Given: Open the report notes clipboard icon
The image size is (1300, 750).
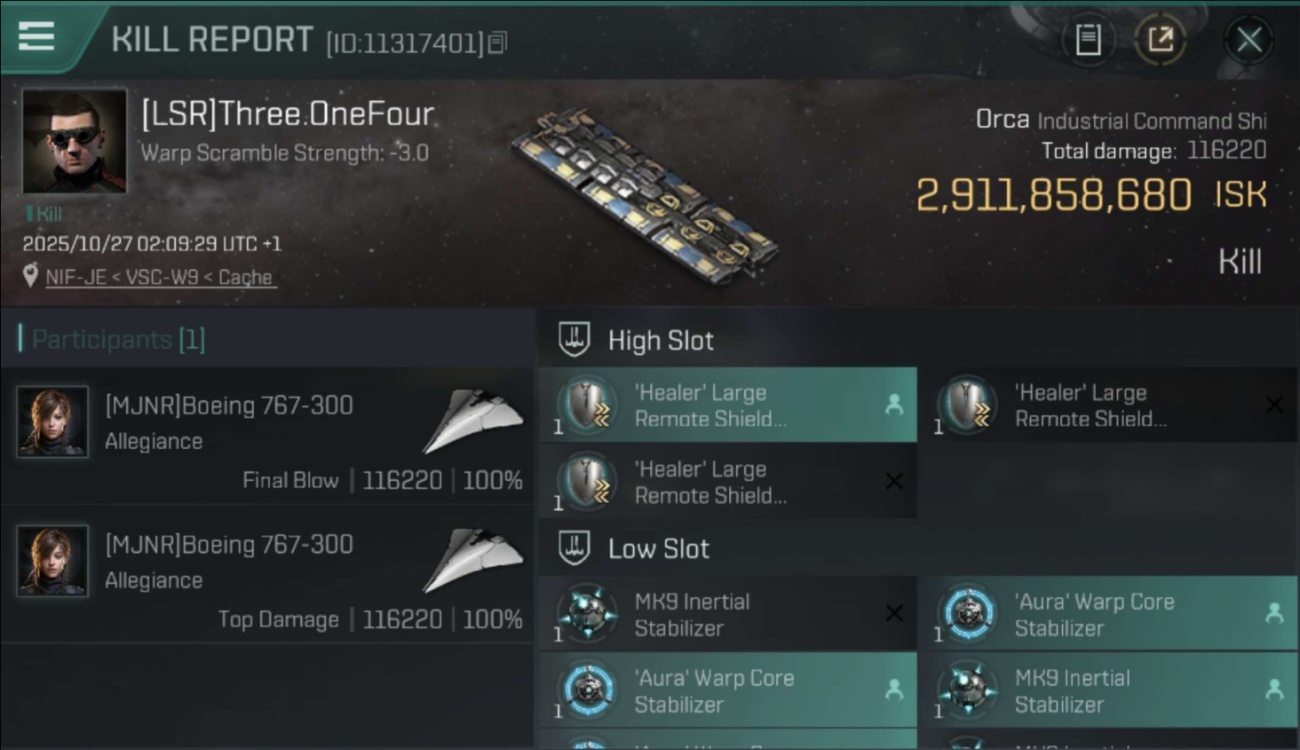Looking at the screenshot, I should click(1088, 40).
